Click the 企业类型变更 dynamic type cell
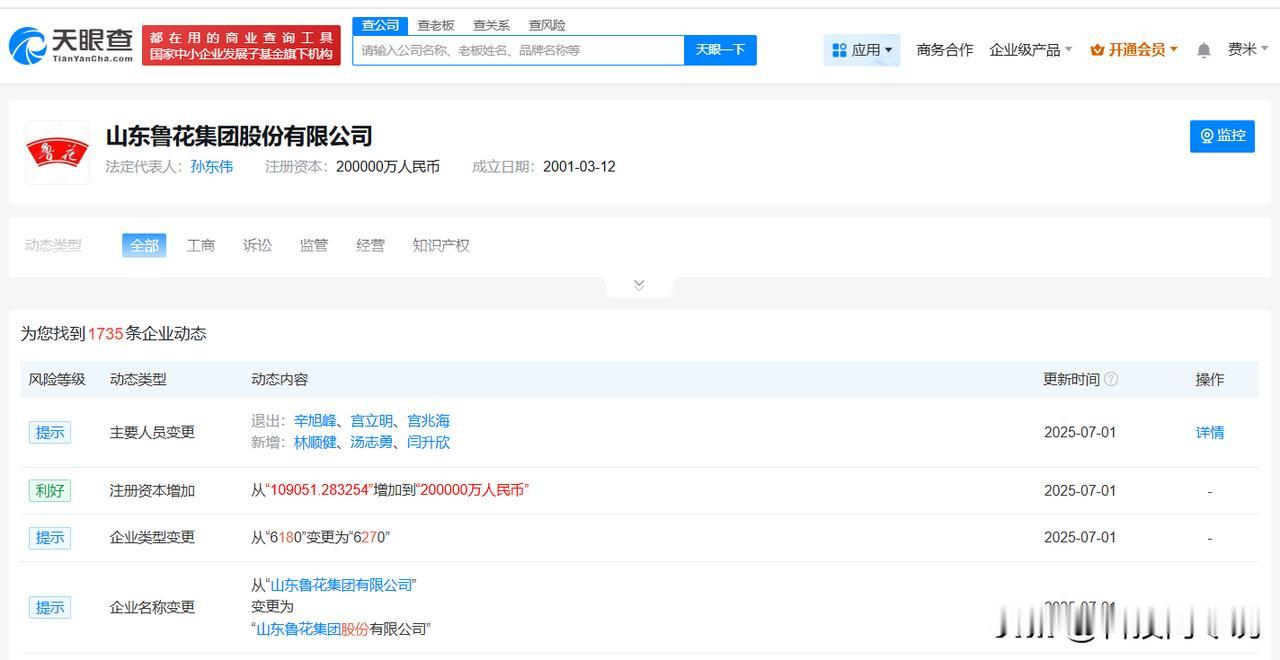The image size is (1280, 660). (152, 537)
